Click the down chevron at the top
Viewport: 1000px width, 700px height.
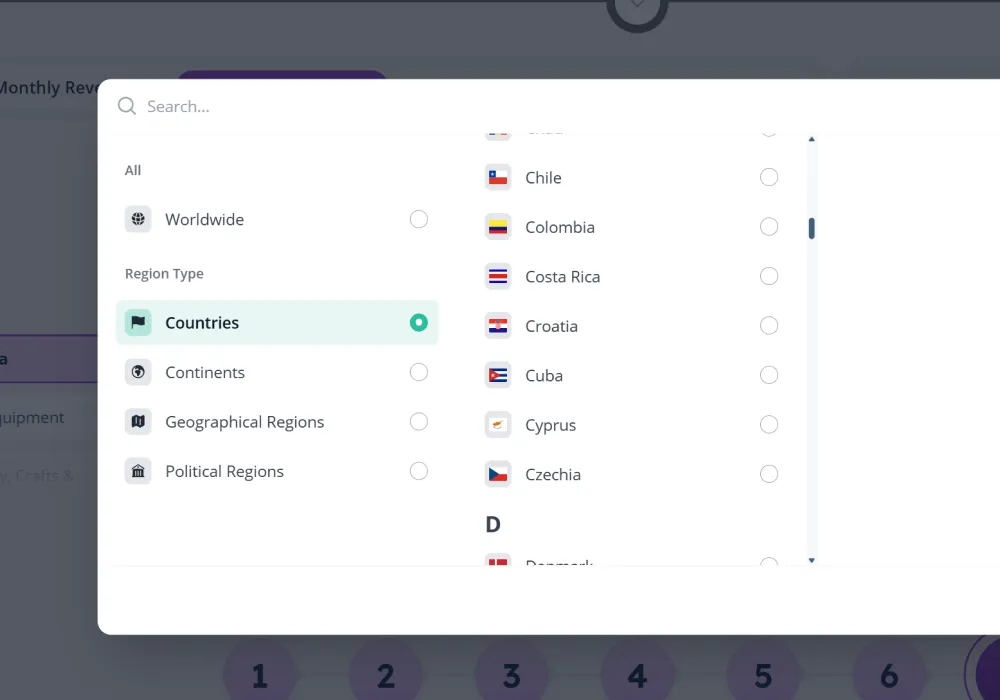point(637,6)
